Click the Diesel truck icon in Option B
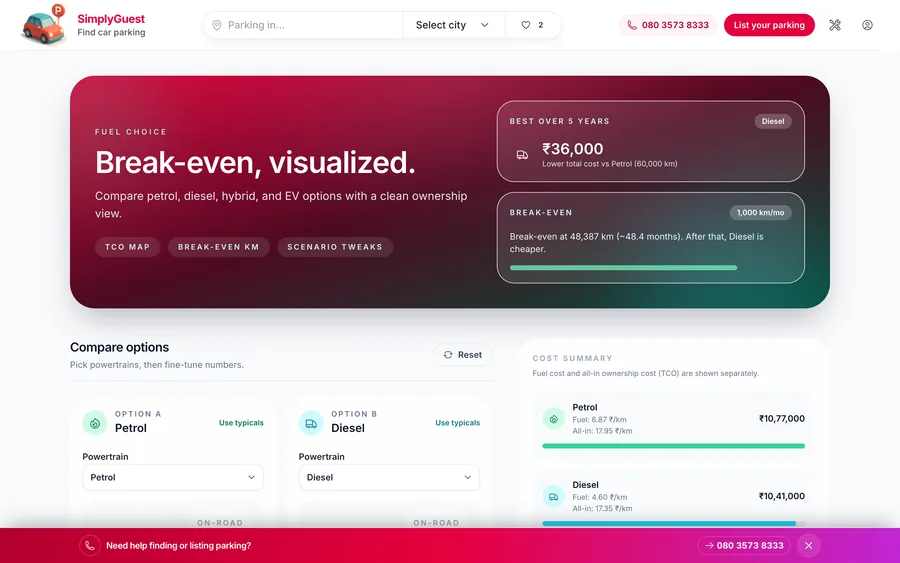Image resolution: width=900 pixels, height=563 pixels. tap(311, 423)
